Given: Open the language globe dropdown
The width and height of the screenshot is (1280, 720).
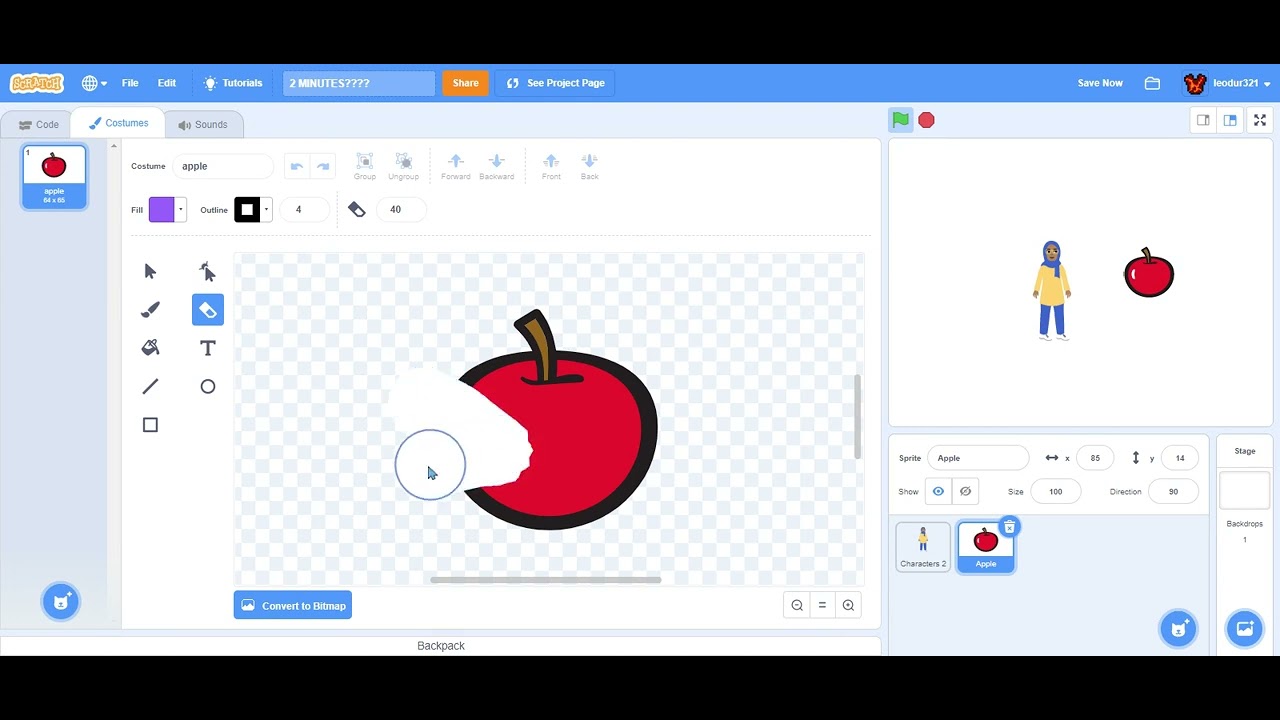Looking at the screenshot, I should pos(94,83).
